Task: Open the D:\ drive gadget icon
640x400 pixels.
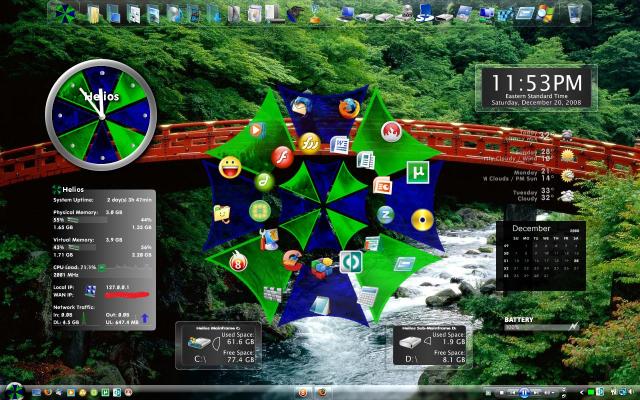Action: [x=410, y=342]
